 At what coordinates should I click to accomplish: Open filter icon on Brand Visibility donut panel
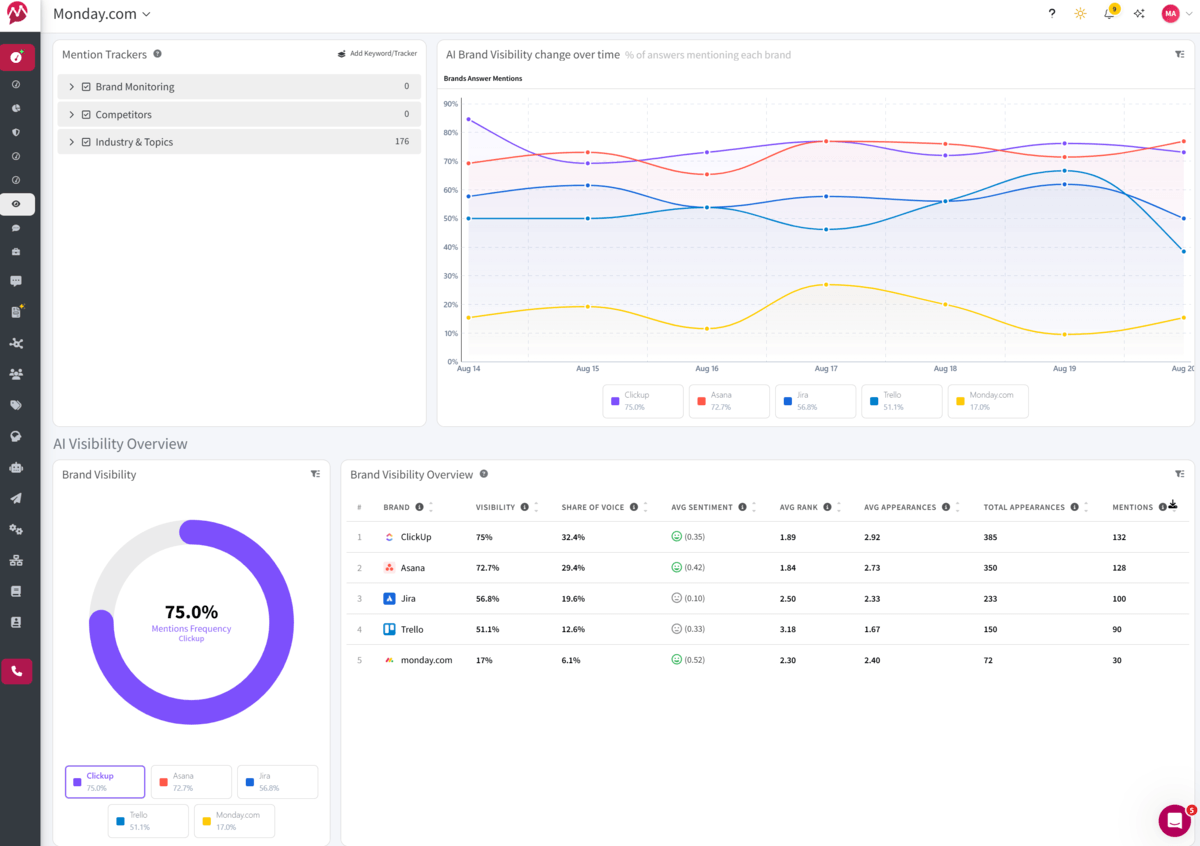[x=315, y=474]
